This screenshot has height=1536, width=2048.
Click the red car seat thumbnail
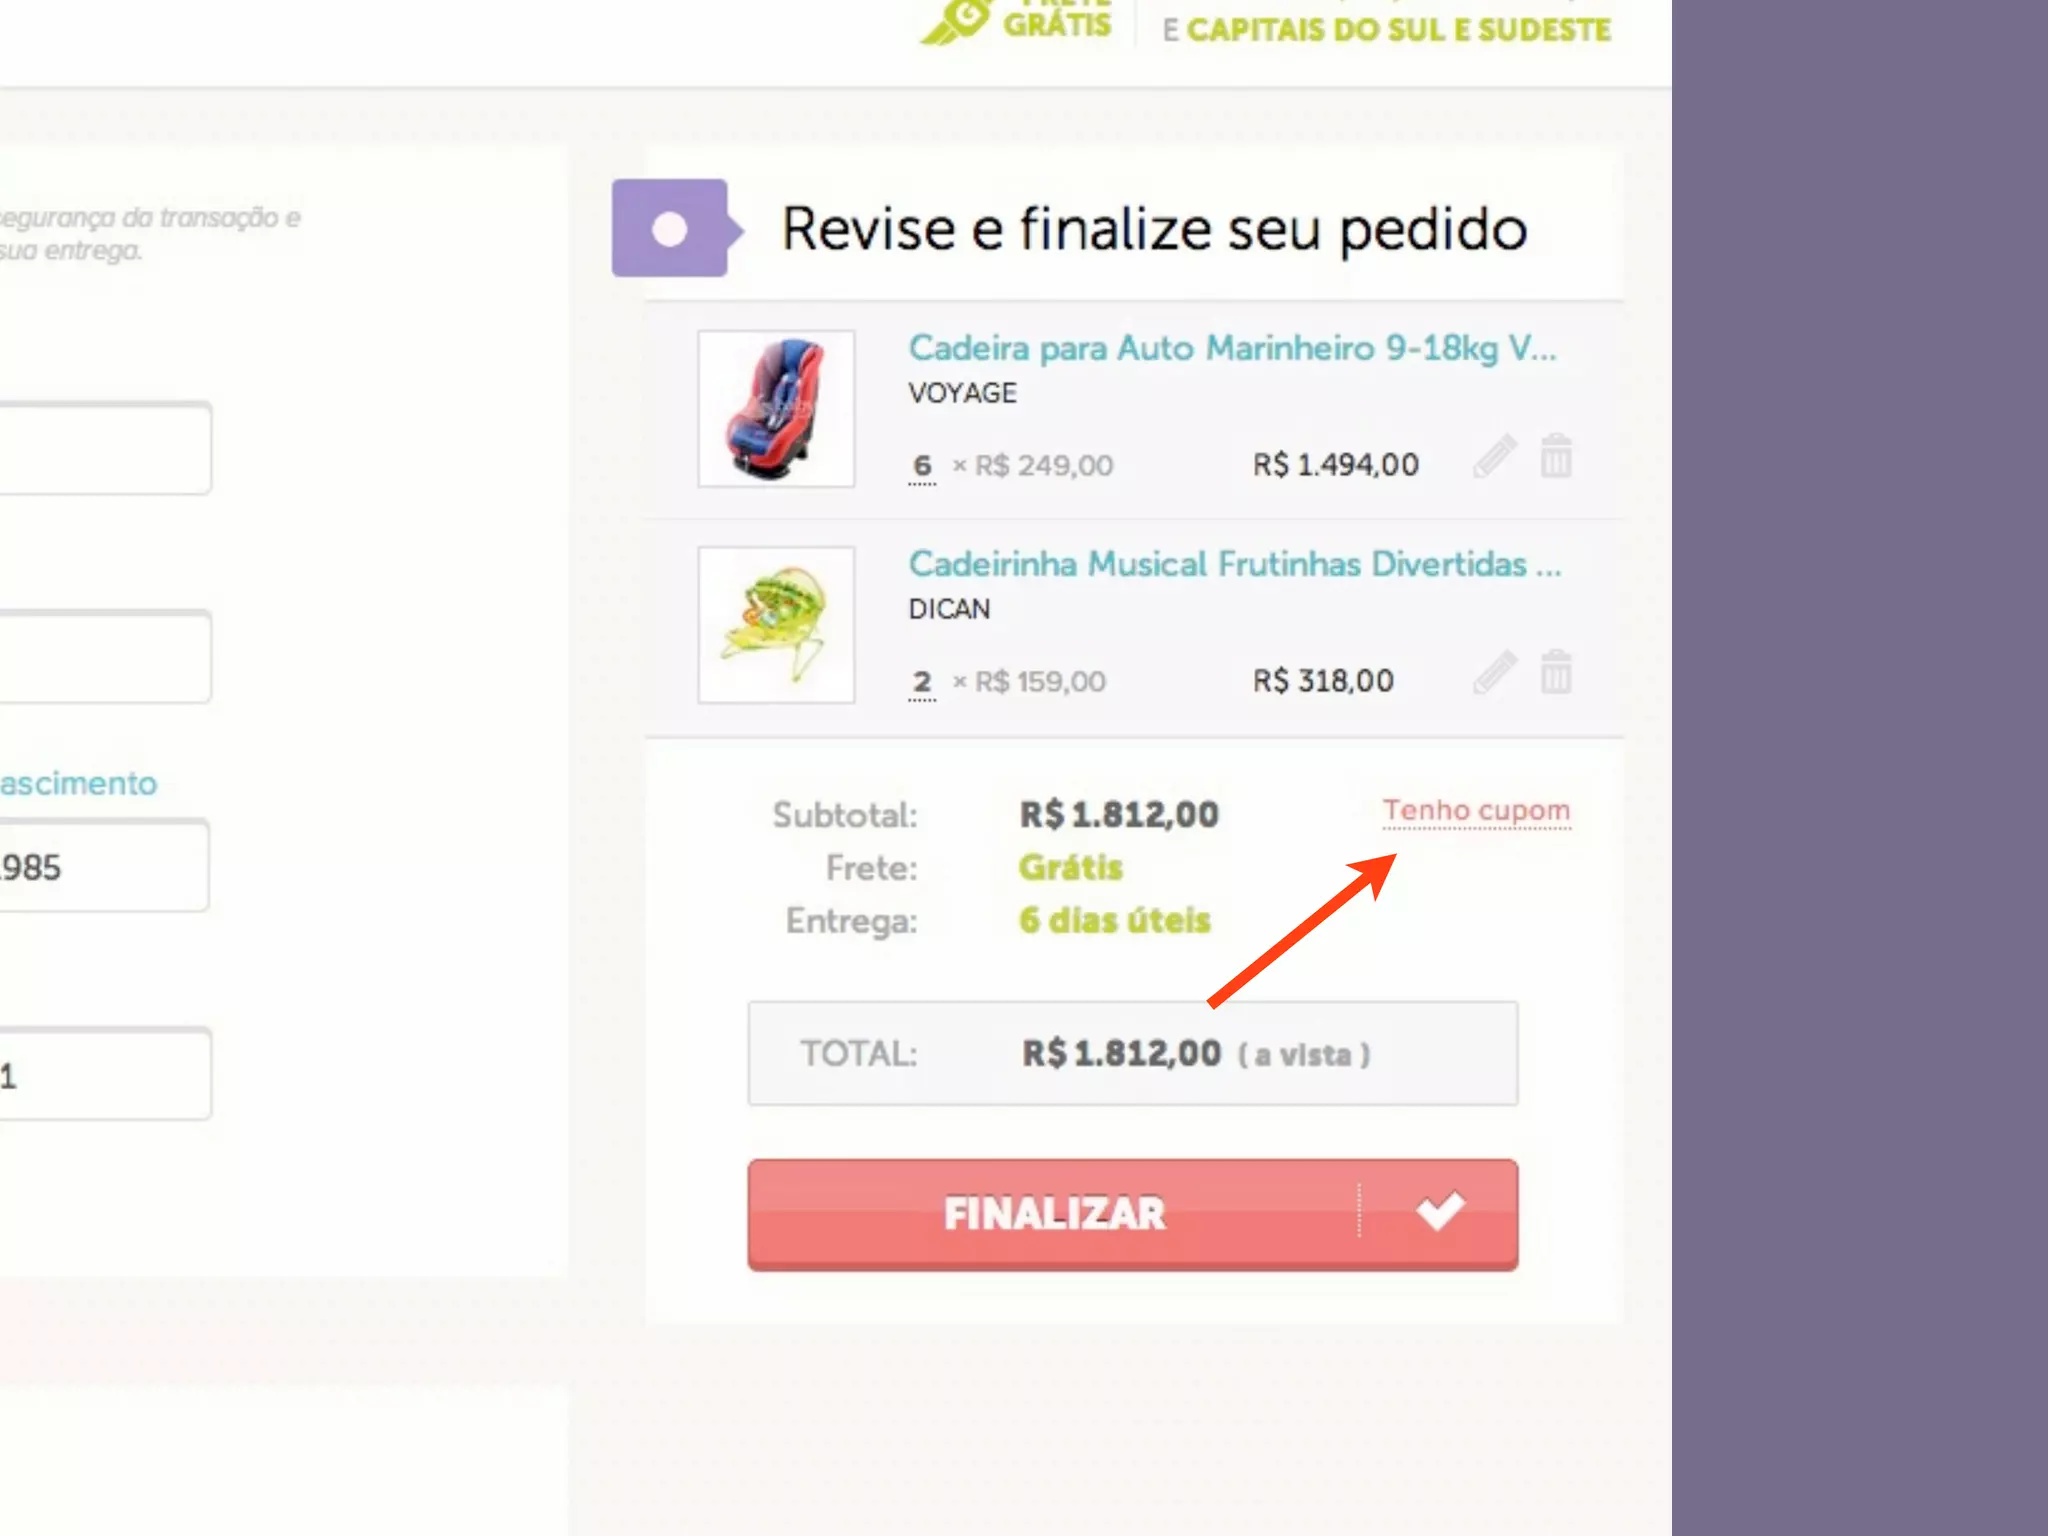[x=776, y=409]
